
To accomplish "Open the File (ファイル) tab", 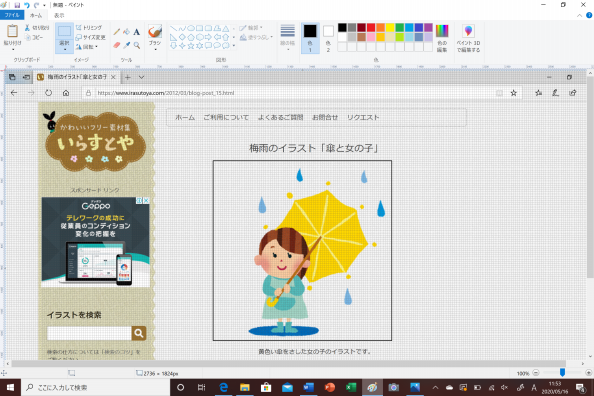I will pos(12,15).
